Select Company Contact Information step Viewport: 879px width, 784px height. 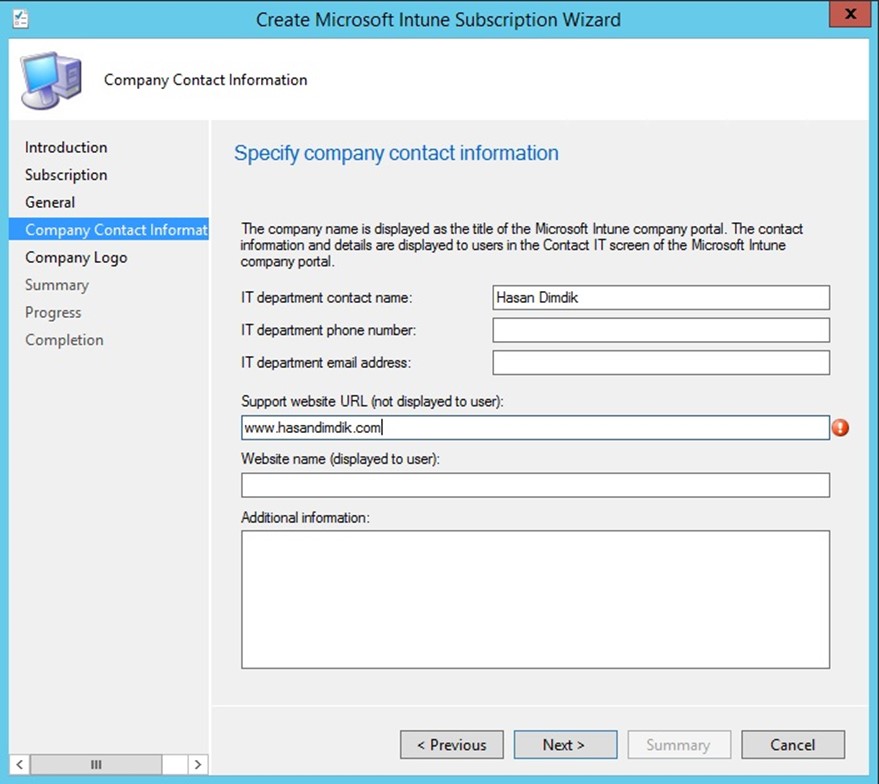coord(109,230)
